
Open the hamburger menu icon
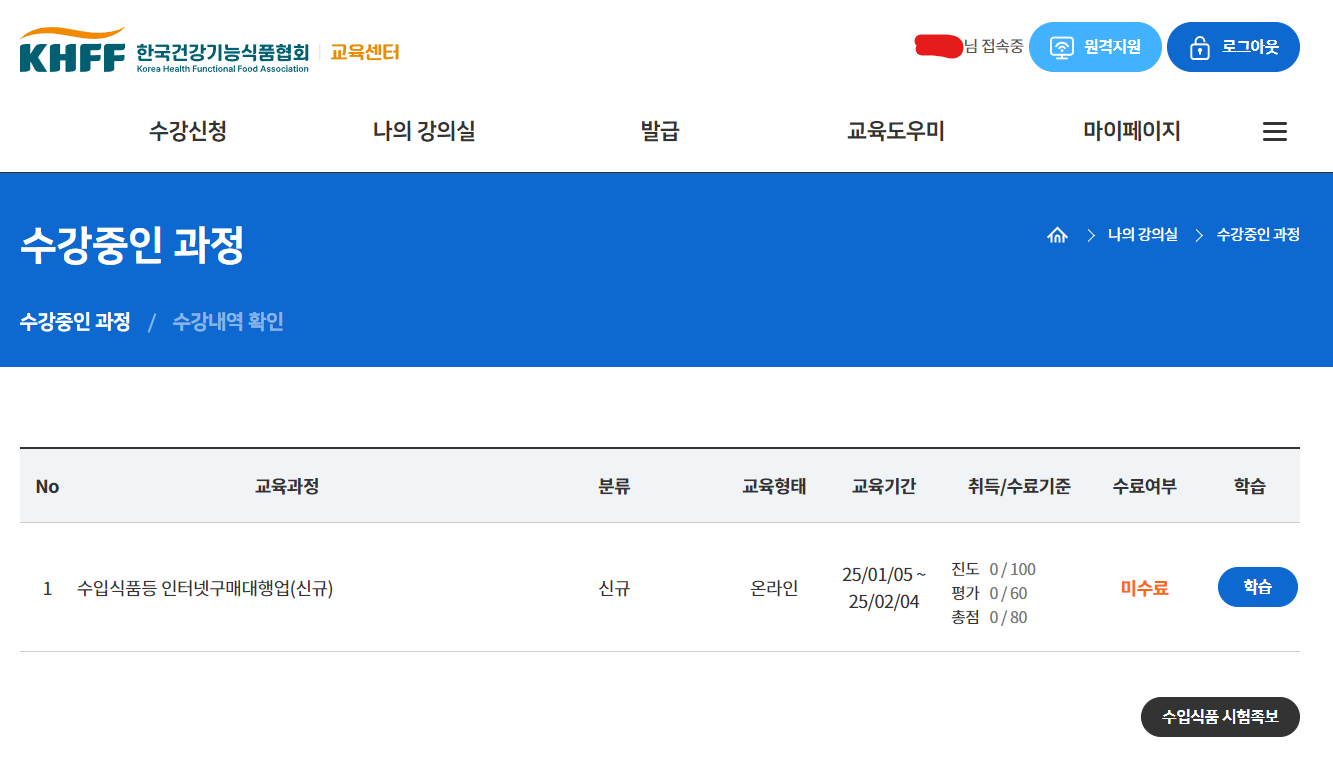tap(1275, 130)
